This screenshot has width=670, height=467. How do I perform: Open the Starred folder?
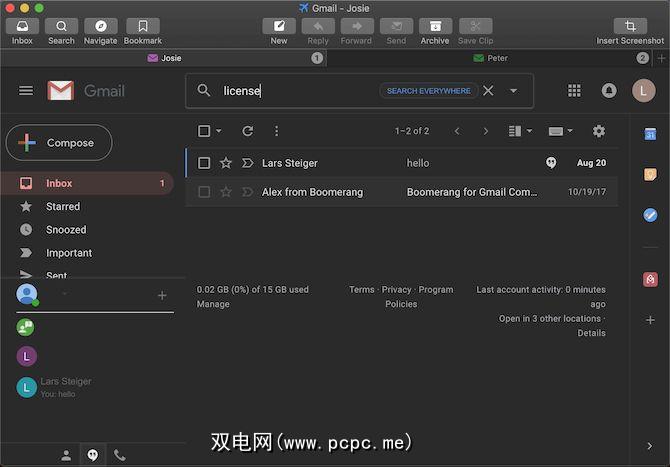(63, 206)
